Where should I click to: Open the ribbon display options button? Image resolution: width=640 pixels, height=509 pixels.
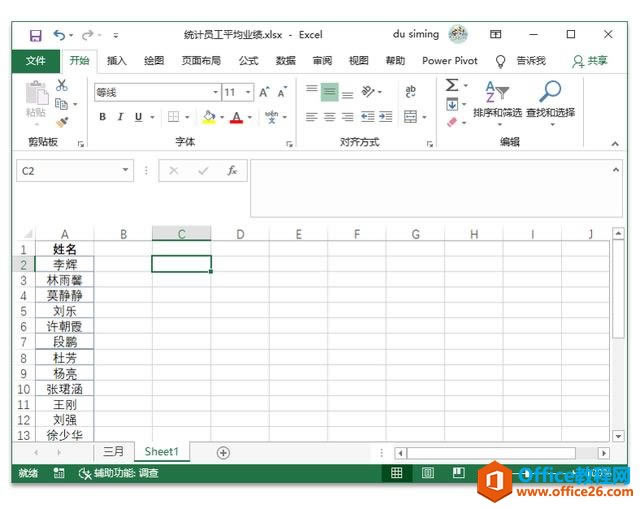(x=496, y=34)
